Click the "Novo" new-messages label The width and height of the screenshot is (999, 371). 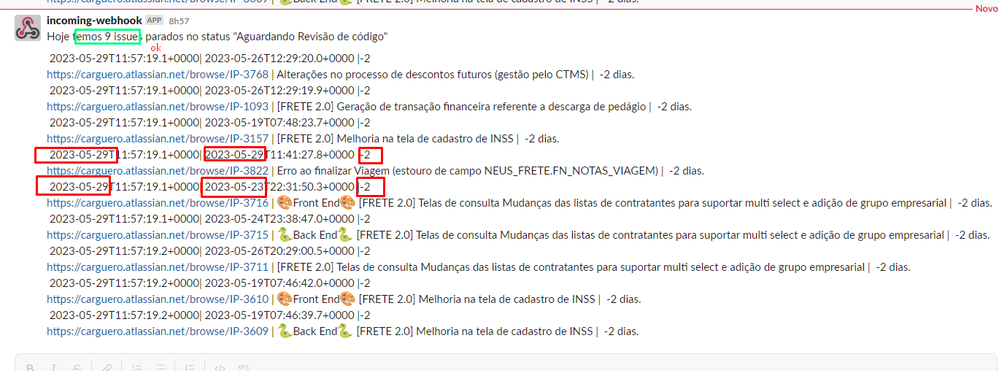[986, 10]
